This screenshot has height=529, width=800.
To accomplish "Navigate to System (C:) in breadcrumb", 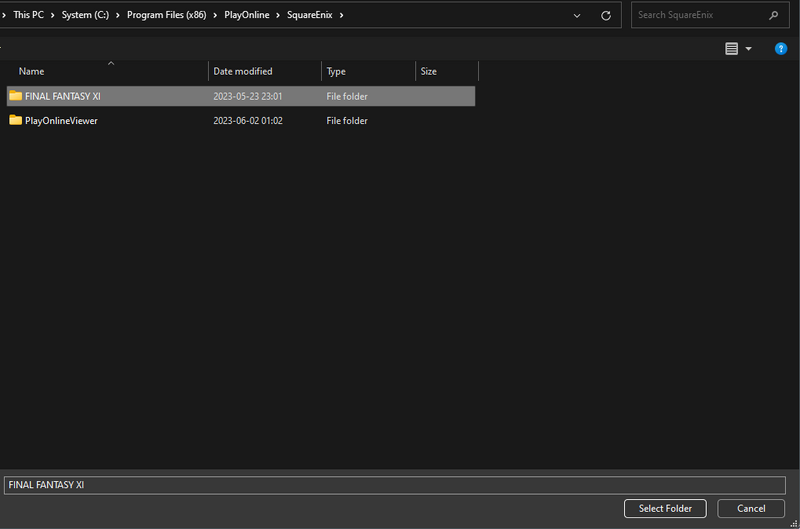I will 85,15.
